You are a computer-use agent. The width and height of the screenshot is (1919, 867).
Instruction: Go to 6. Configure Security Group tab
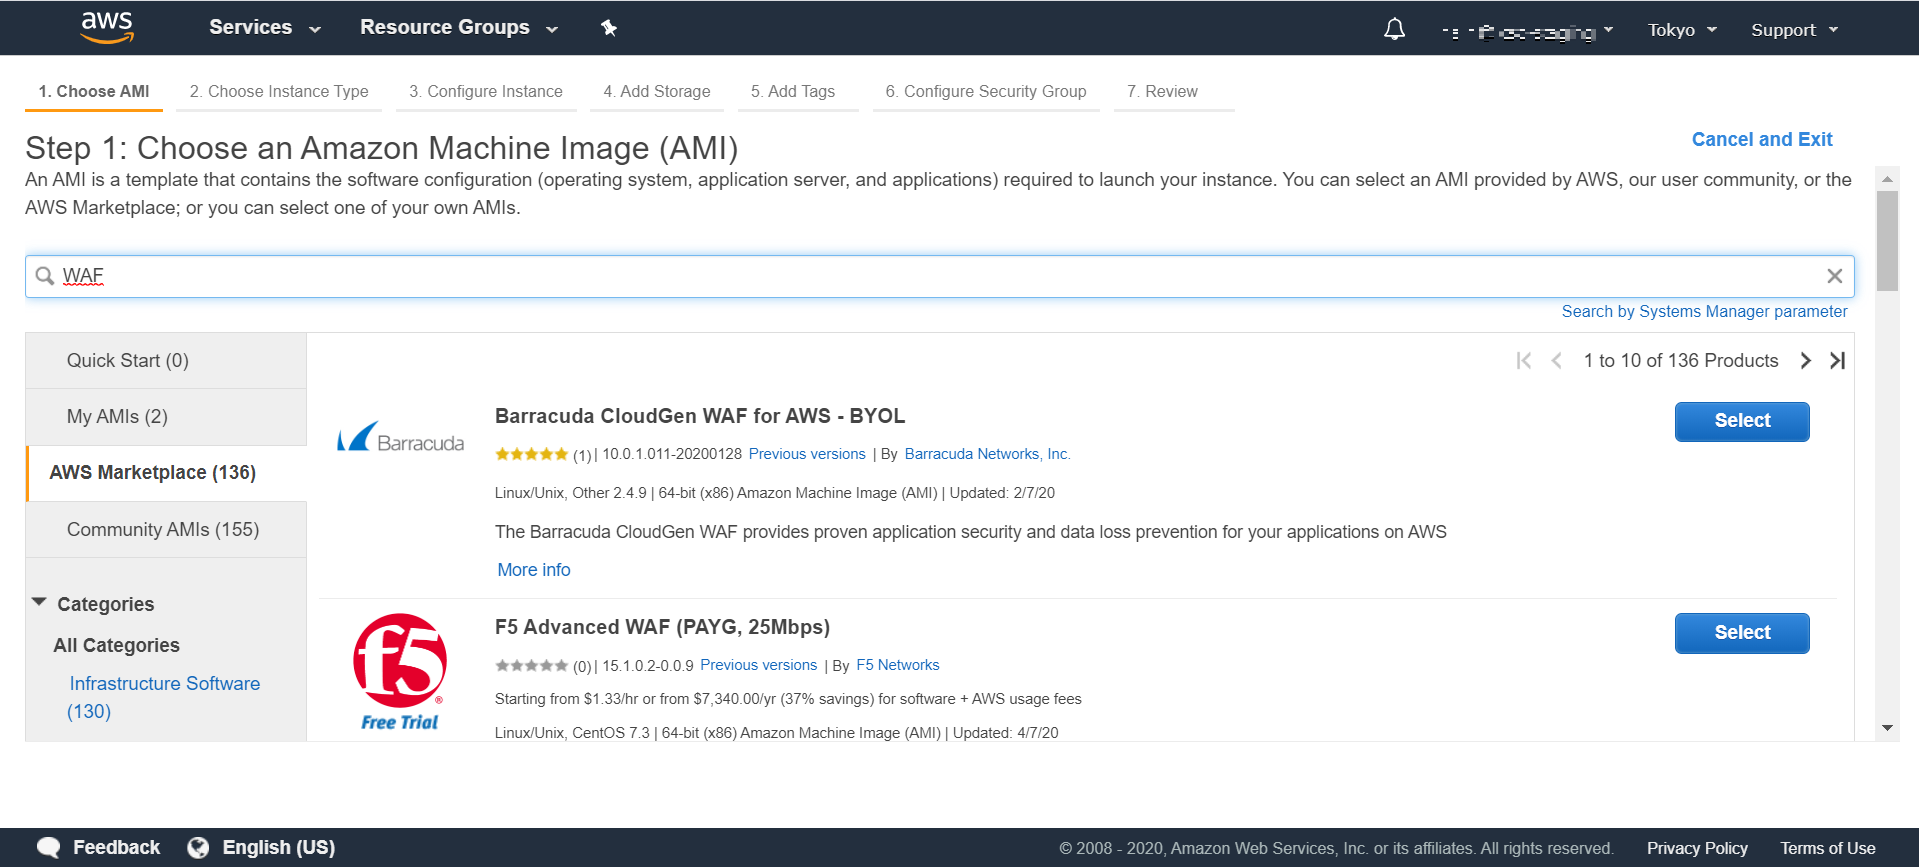point(986,92)
